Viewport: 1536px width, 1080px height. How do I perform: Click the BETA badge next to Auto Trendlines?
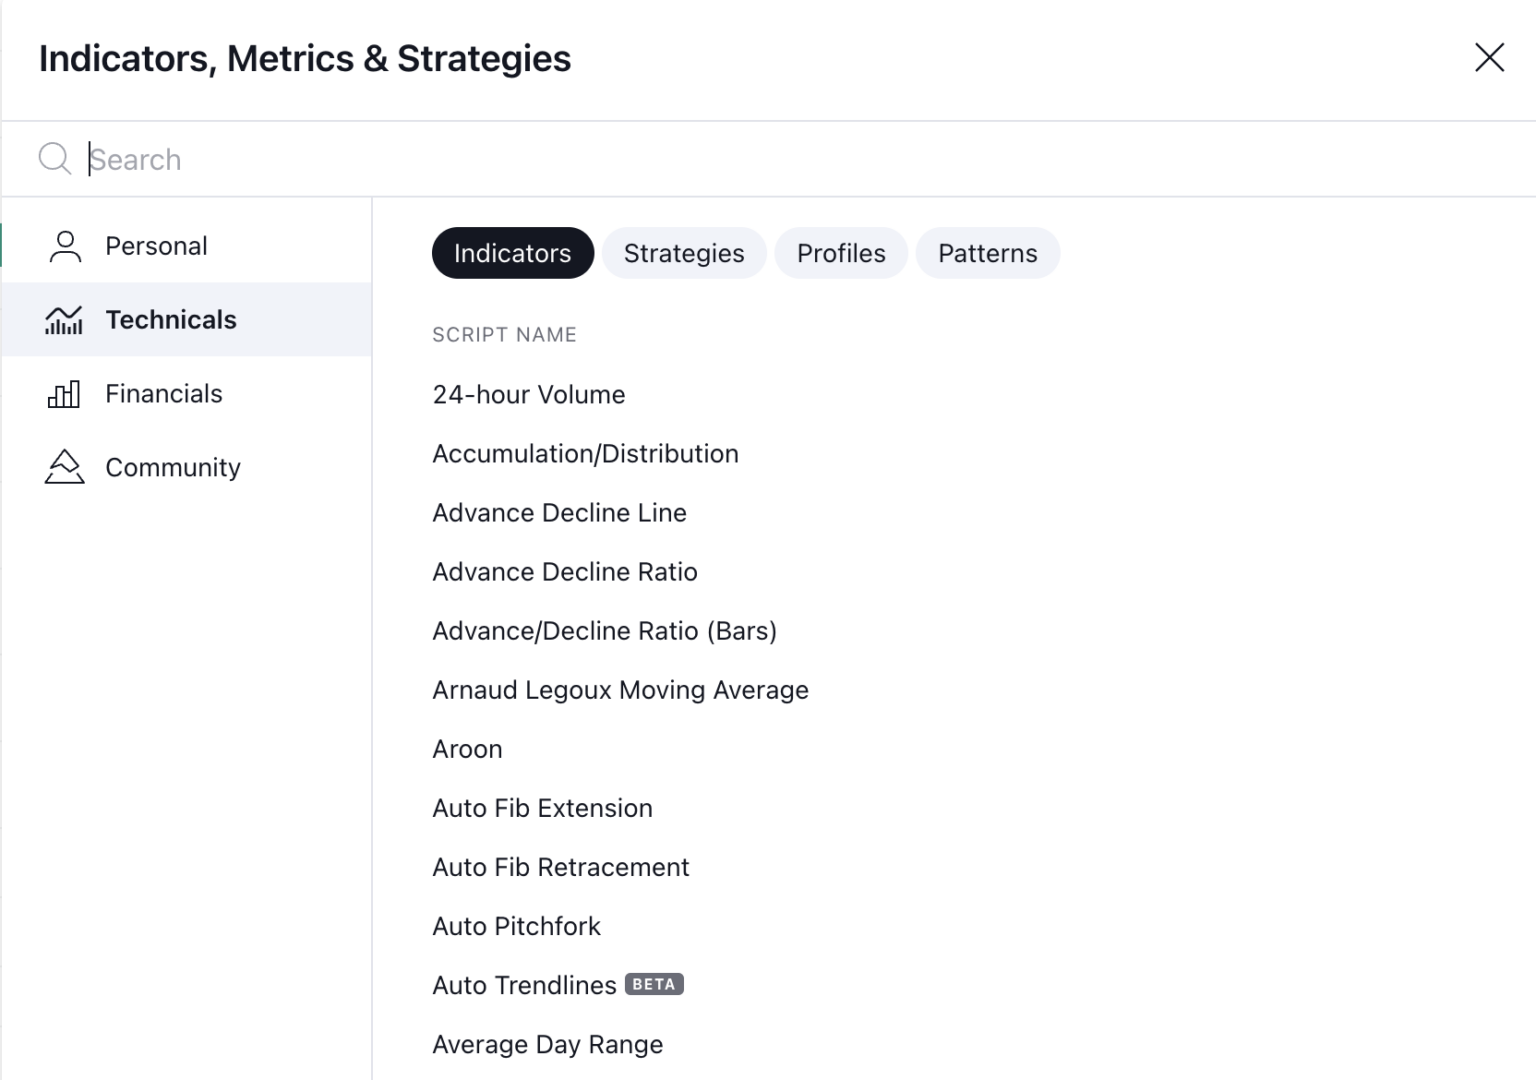click(654, 984)
